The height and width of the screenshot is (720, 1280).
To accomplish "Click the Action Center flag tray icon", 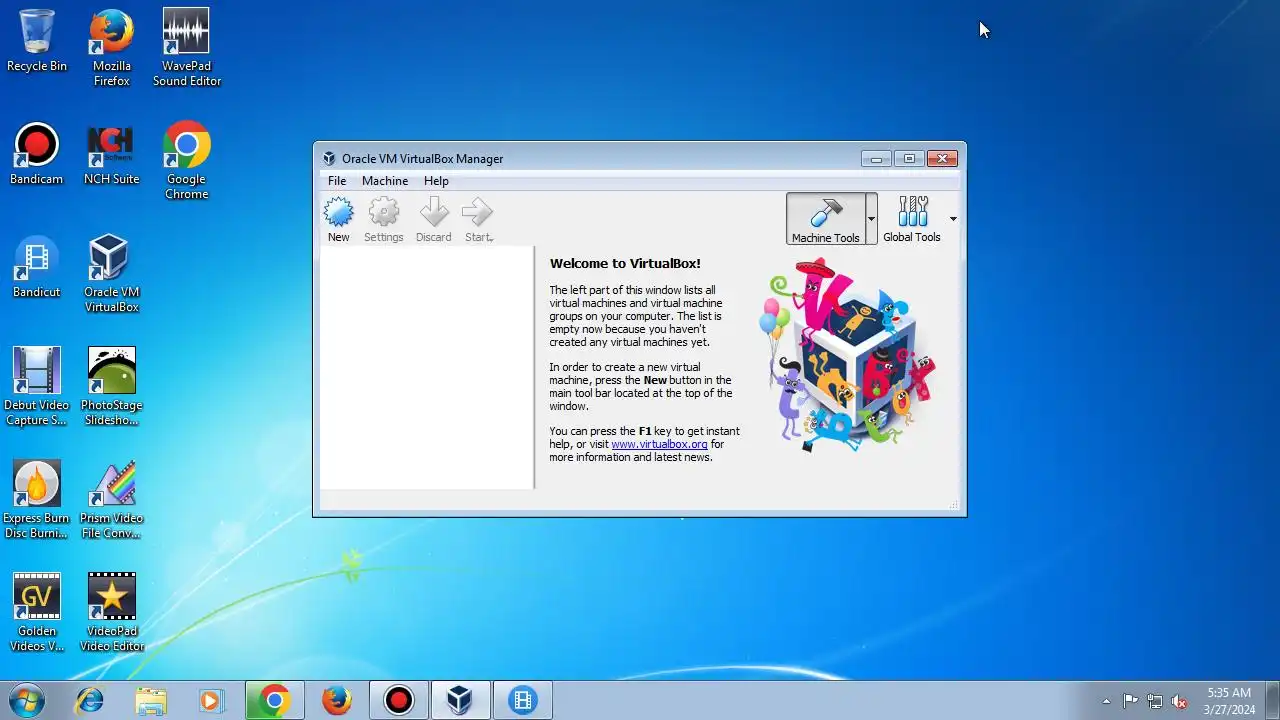I will click(1130, 701).
